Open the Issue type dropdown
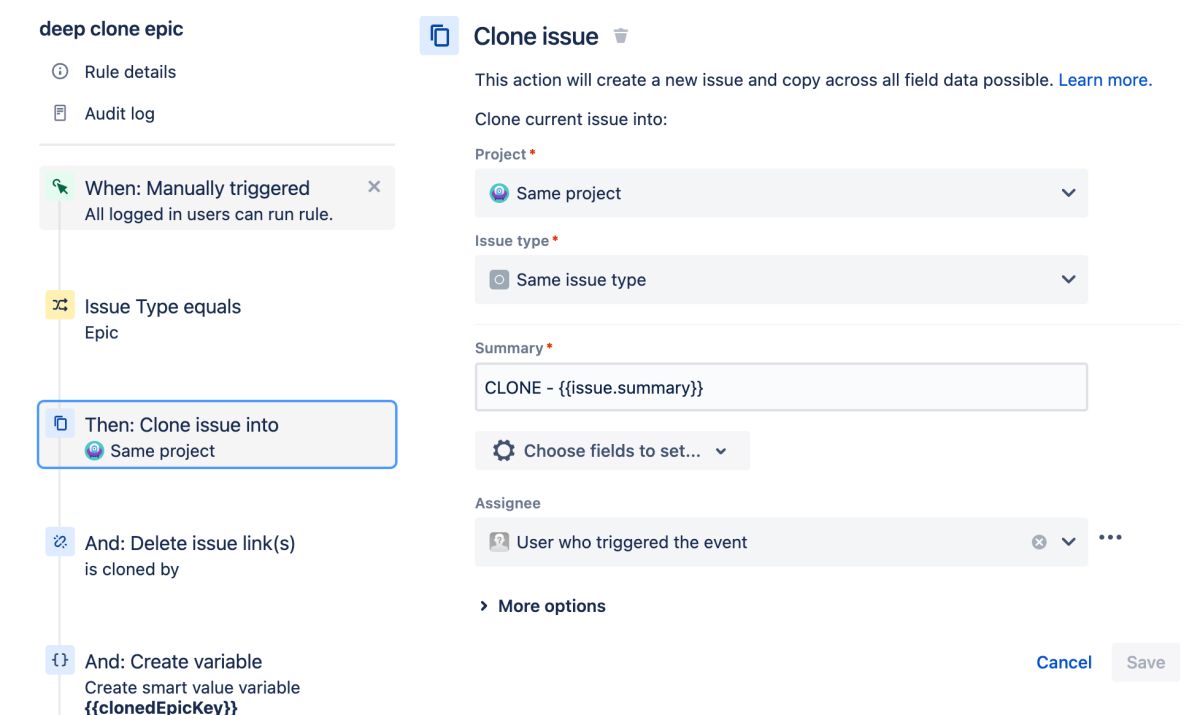 [780, 280]
